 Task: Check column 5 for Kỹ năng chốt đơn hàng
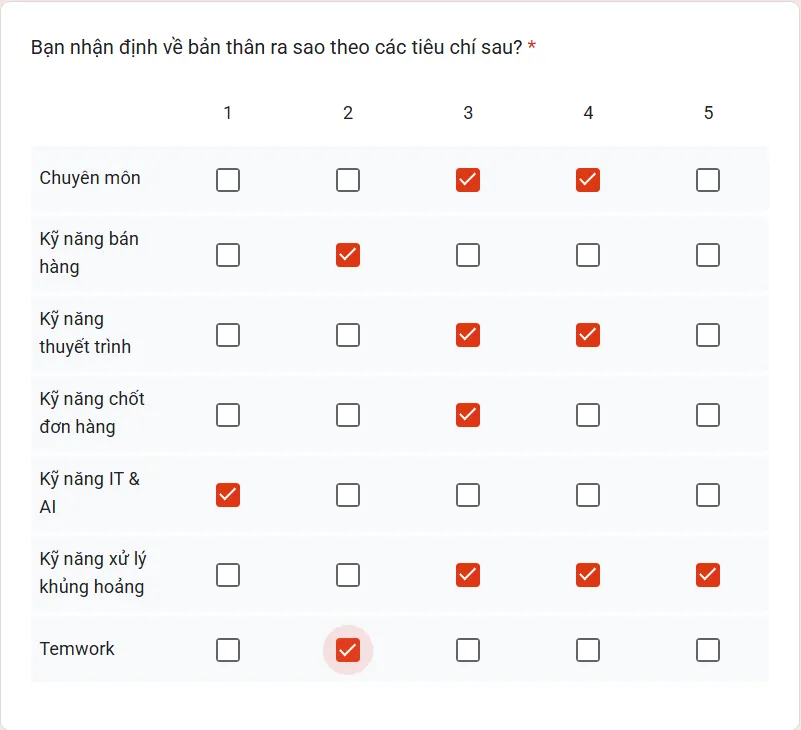[708, 415]
